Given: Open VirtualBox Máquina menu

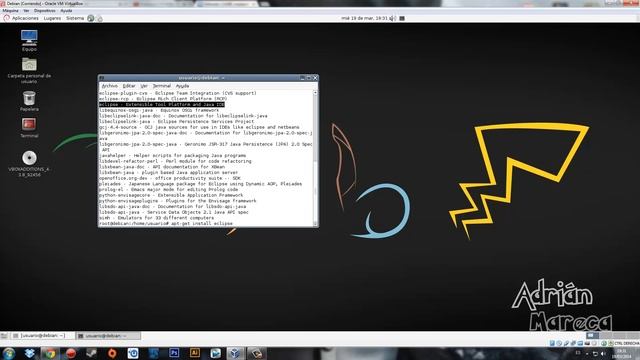Looking at the screenshot, I should click(11, 11).
